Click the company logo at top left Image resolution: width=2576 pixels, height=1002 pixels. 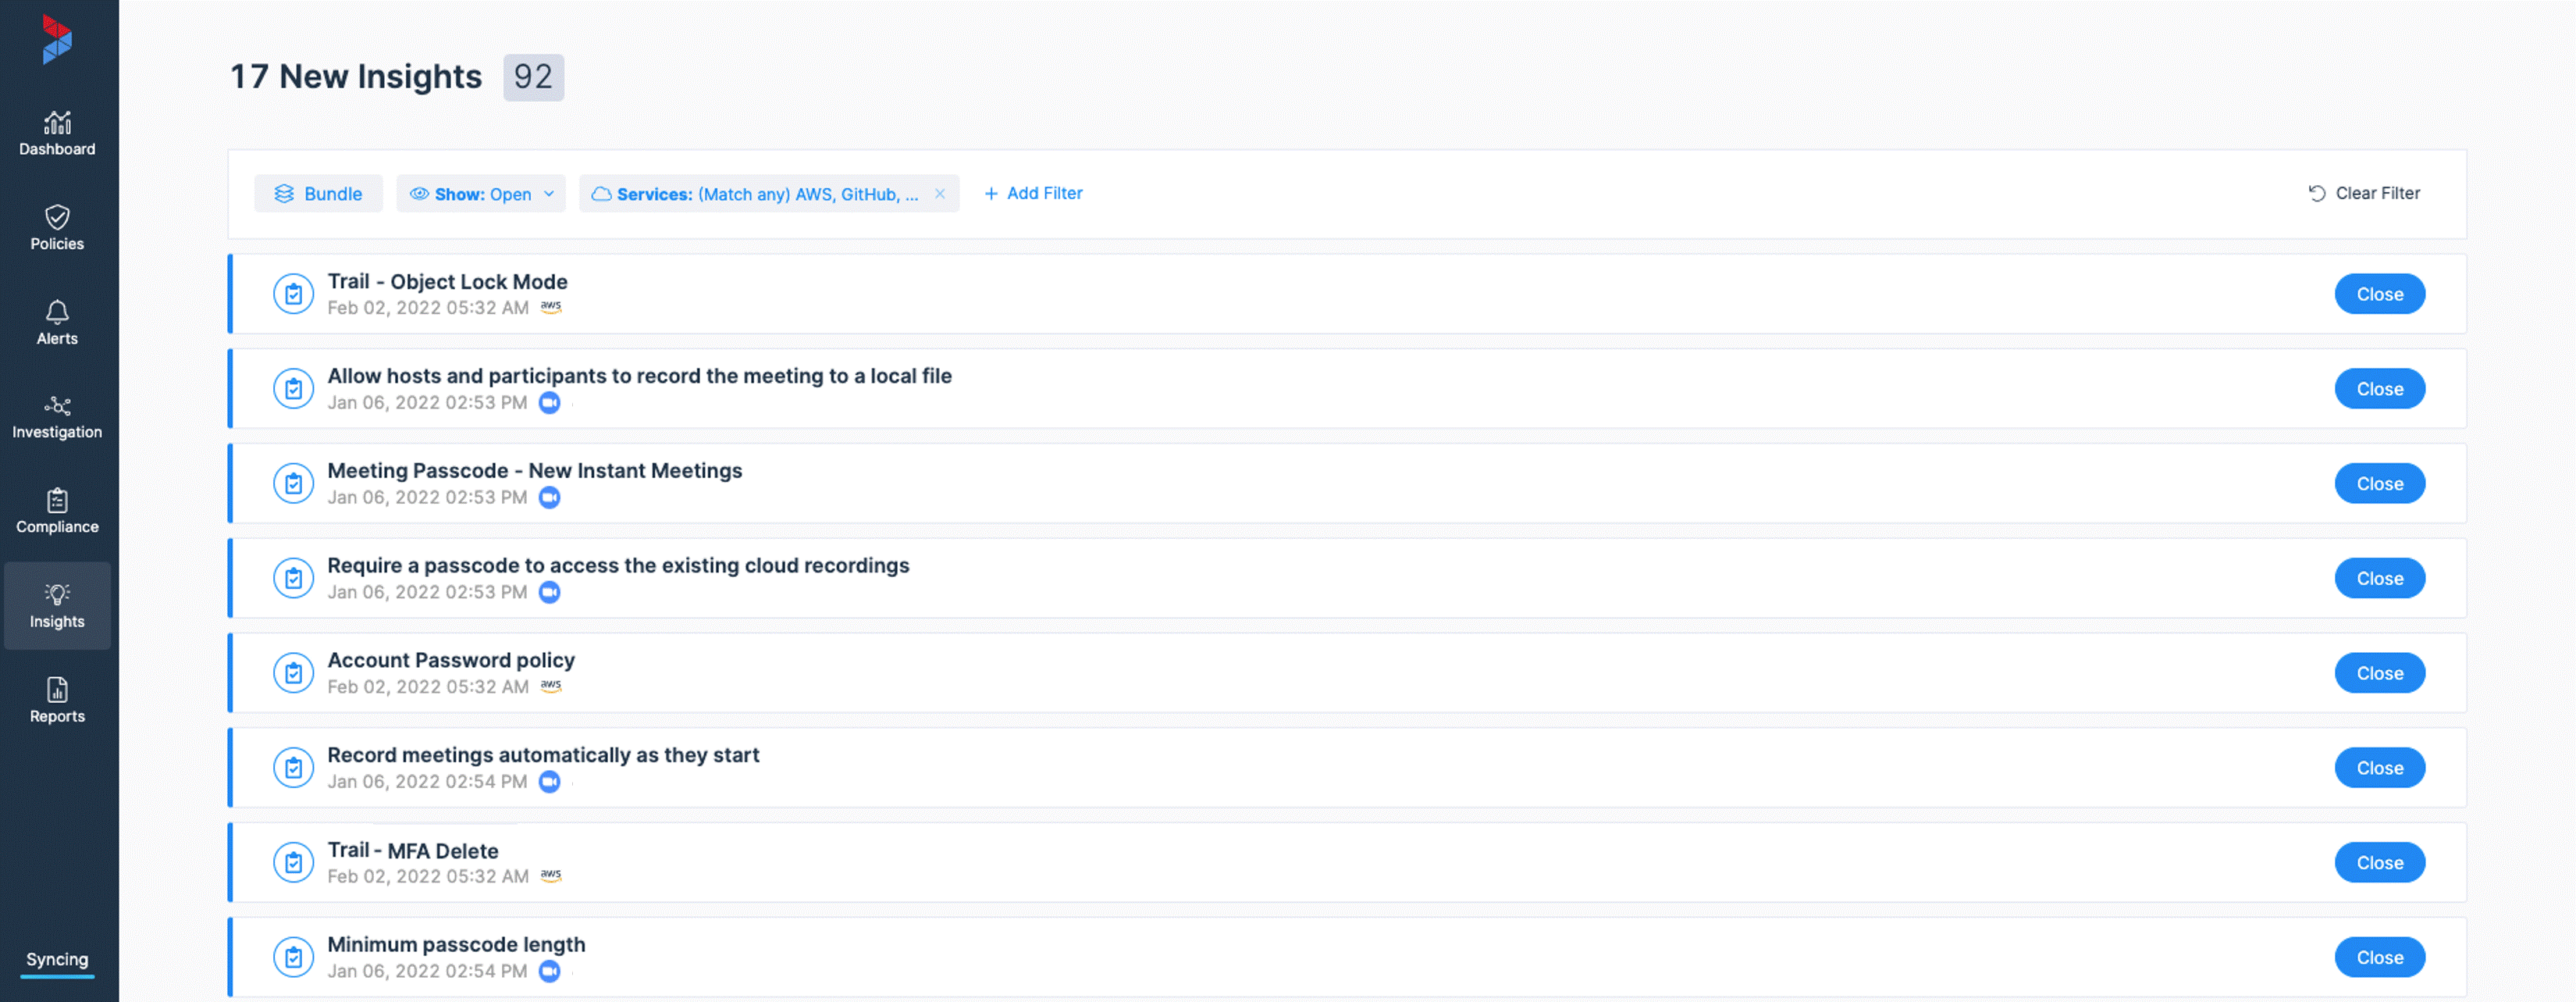coord(57,39)
